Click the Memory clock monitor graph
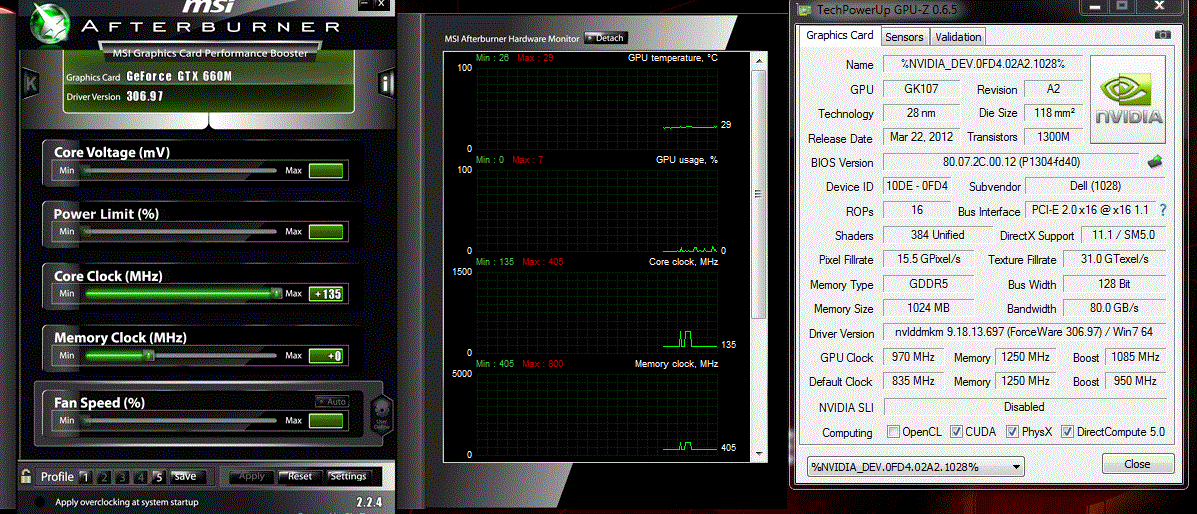This screenshot has height=514, width=1197. click(x=598, y=413)
